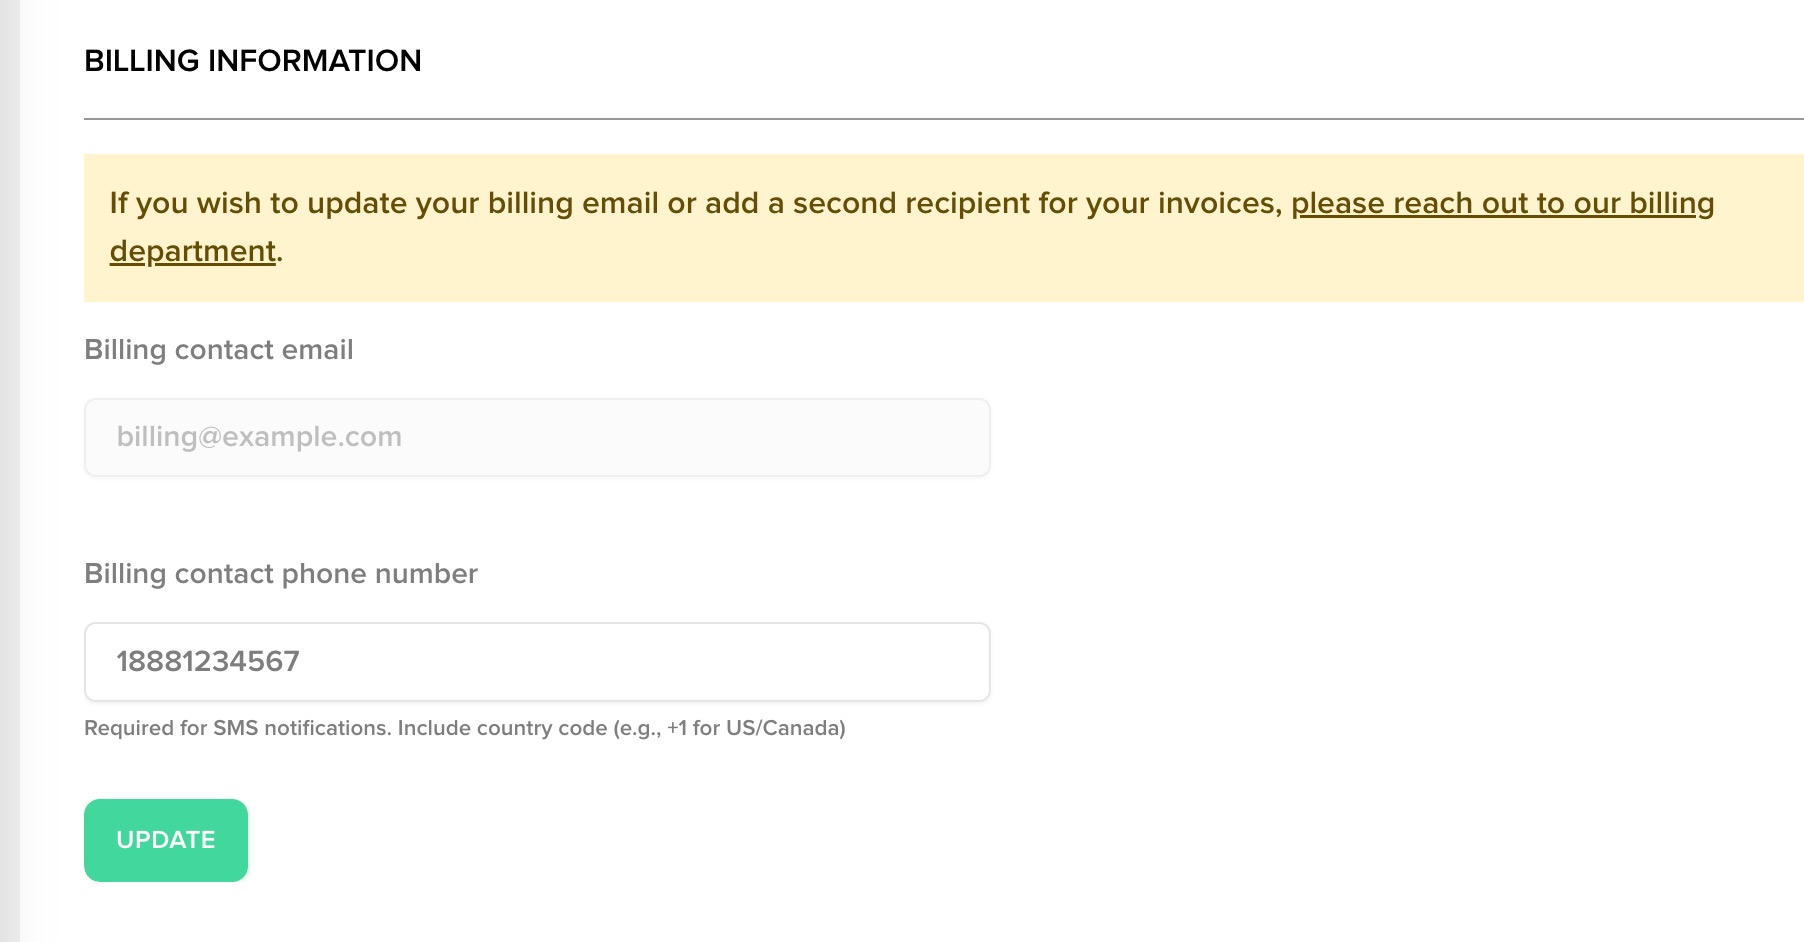1804x942 pixels.
Task: Click the "If you wish to update" notice text
Action: (x=250, y=203)
